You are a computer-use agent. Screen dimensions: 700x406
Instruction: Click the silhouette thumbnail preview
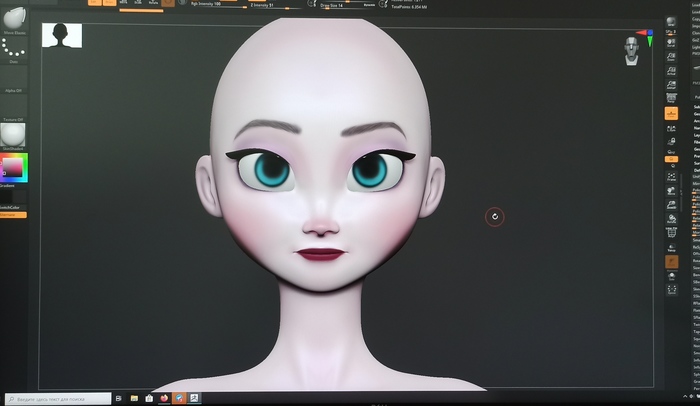click(62, 35)
